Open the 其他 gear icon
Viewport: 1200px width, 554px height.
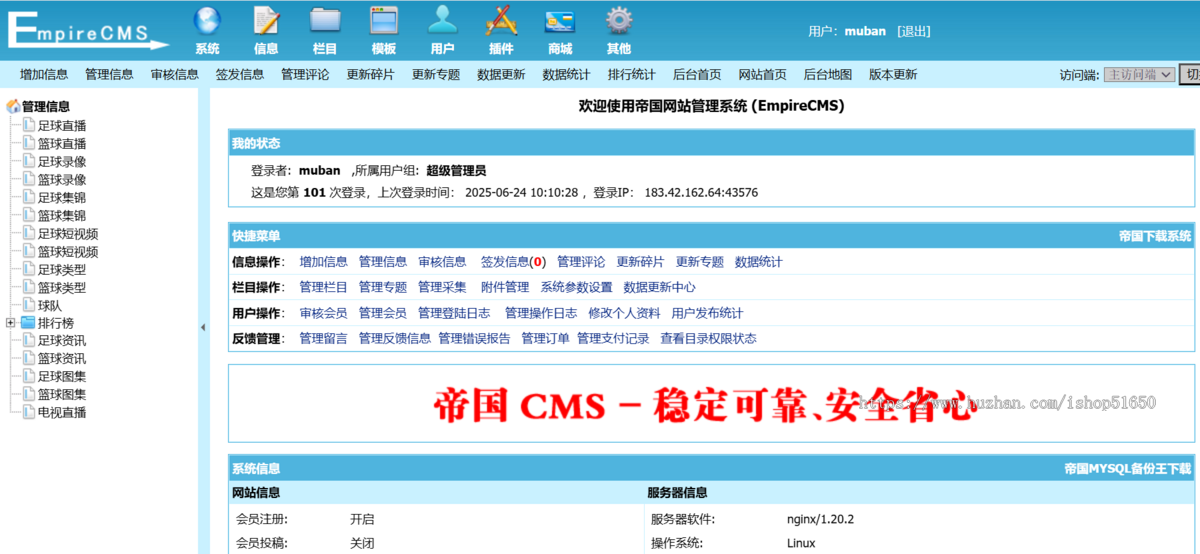click(619, 21)
